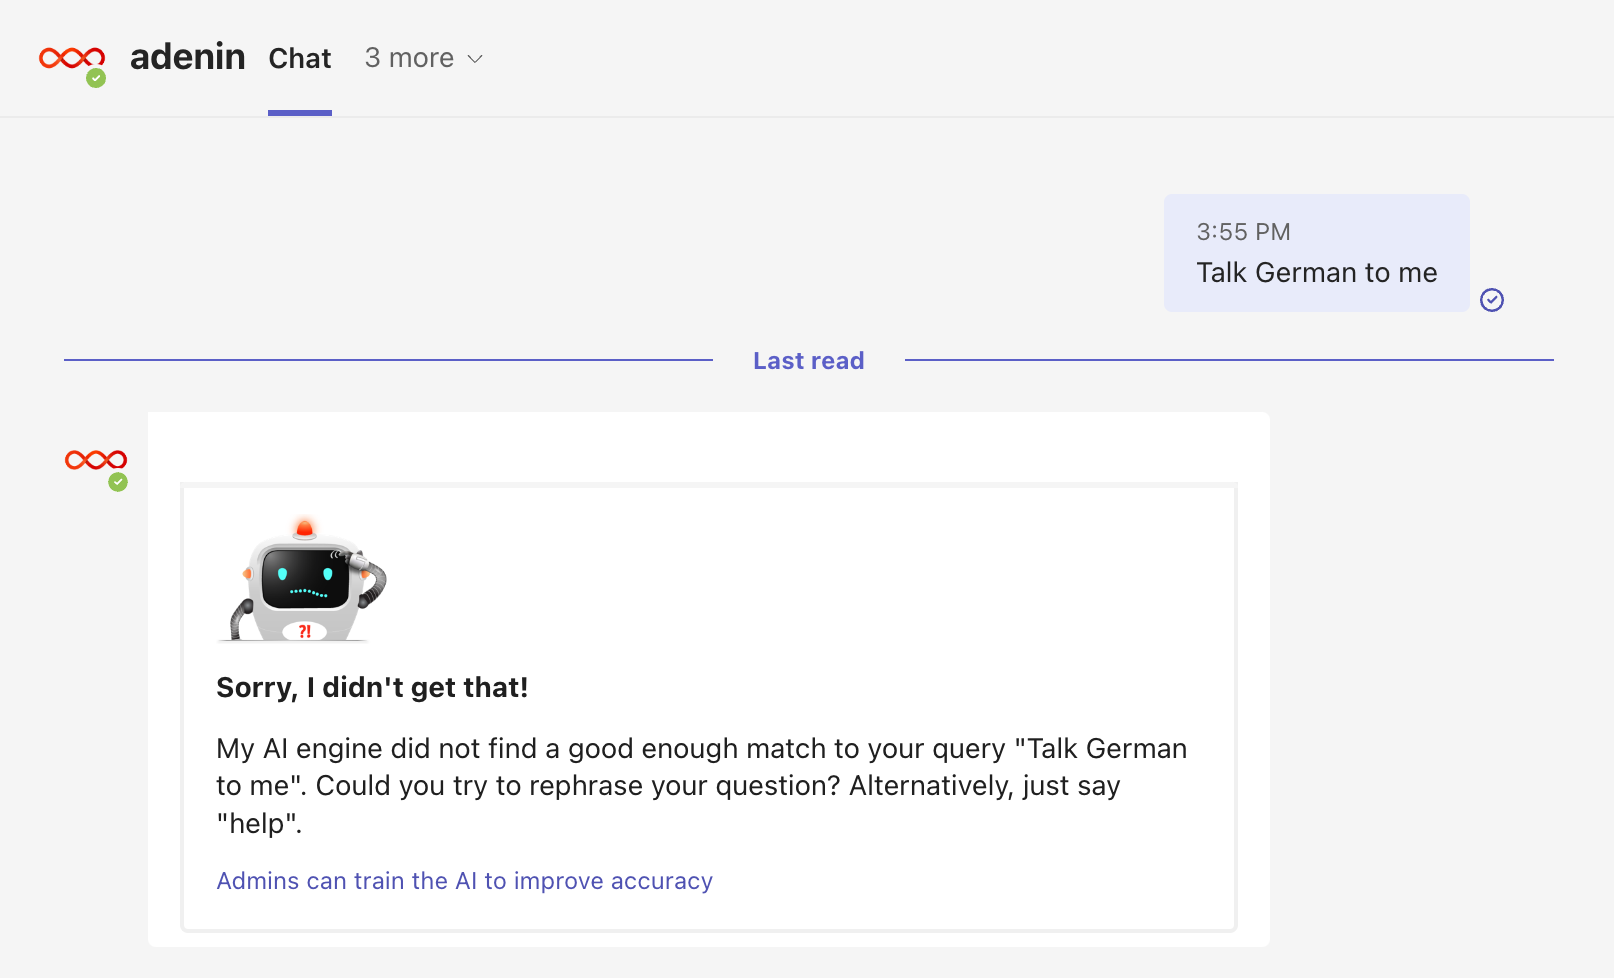Image resolution: width=1614 pixels, height=978 pixels.
Task: Open "Admins can train the AI" link
Action: (x=464, y=881)
